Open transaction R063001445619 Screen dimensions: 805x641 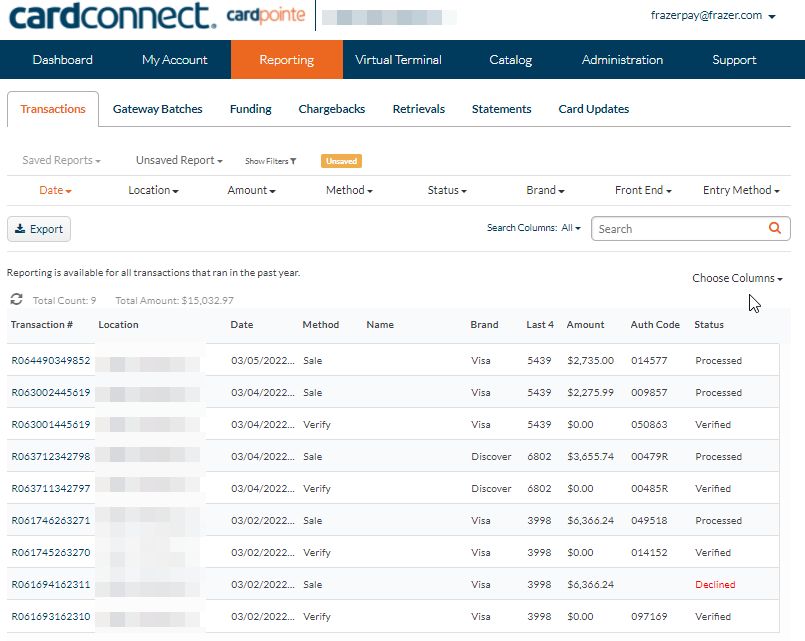tap(51, 424)
